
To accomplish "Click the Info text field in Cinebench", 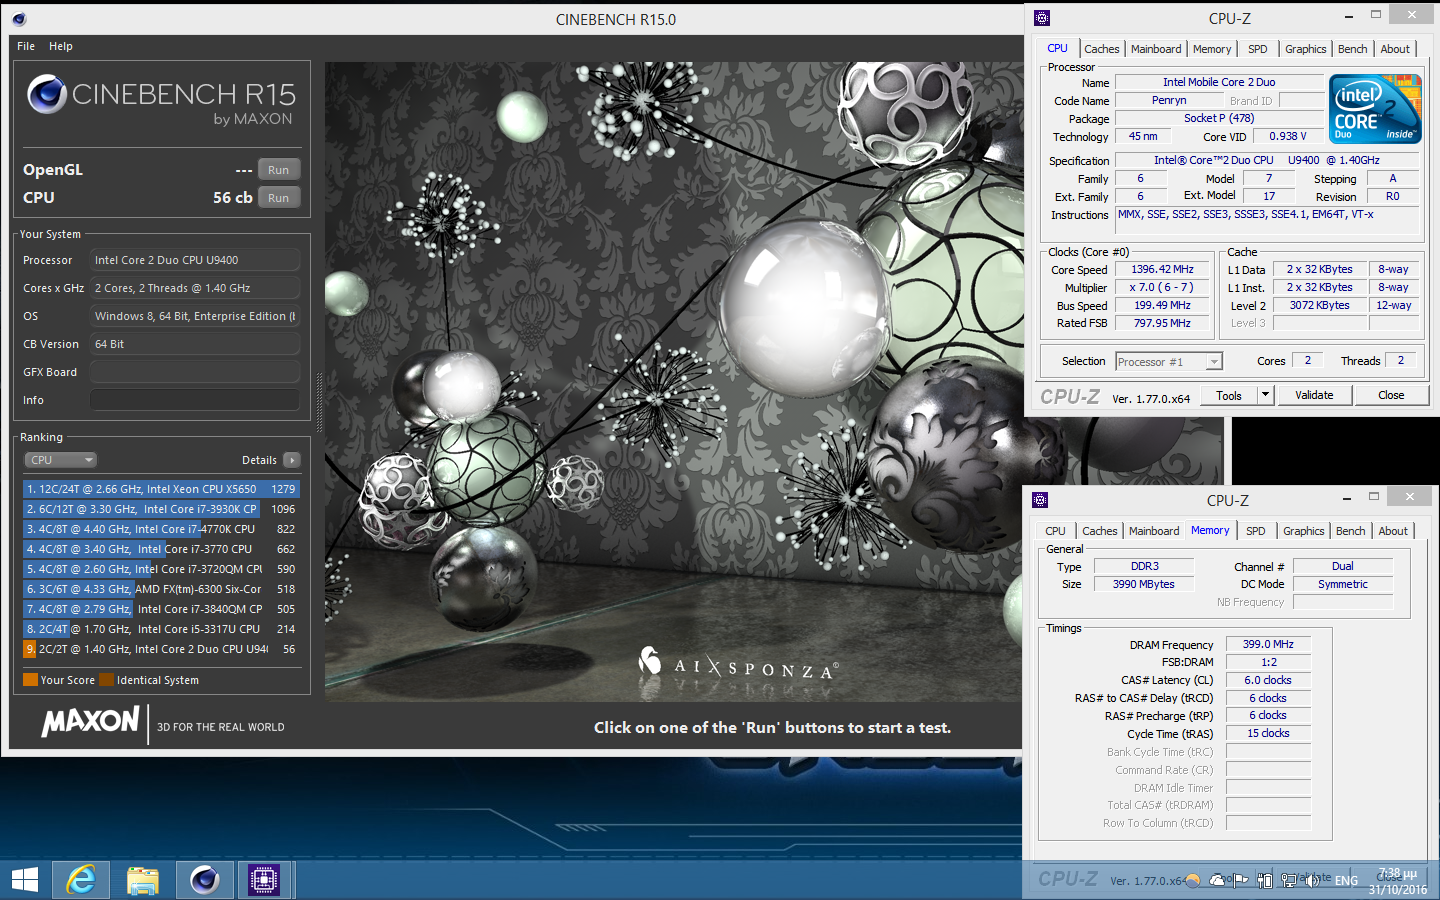I will [x=195, y=400].
